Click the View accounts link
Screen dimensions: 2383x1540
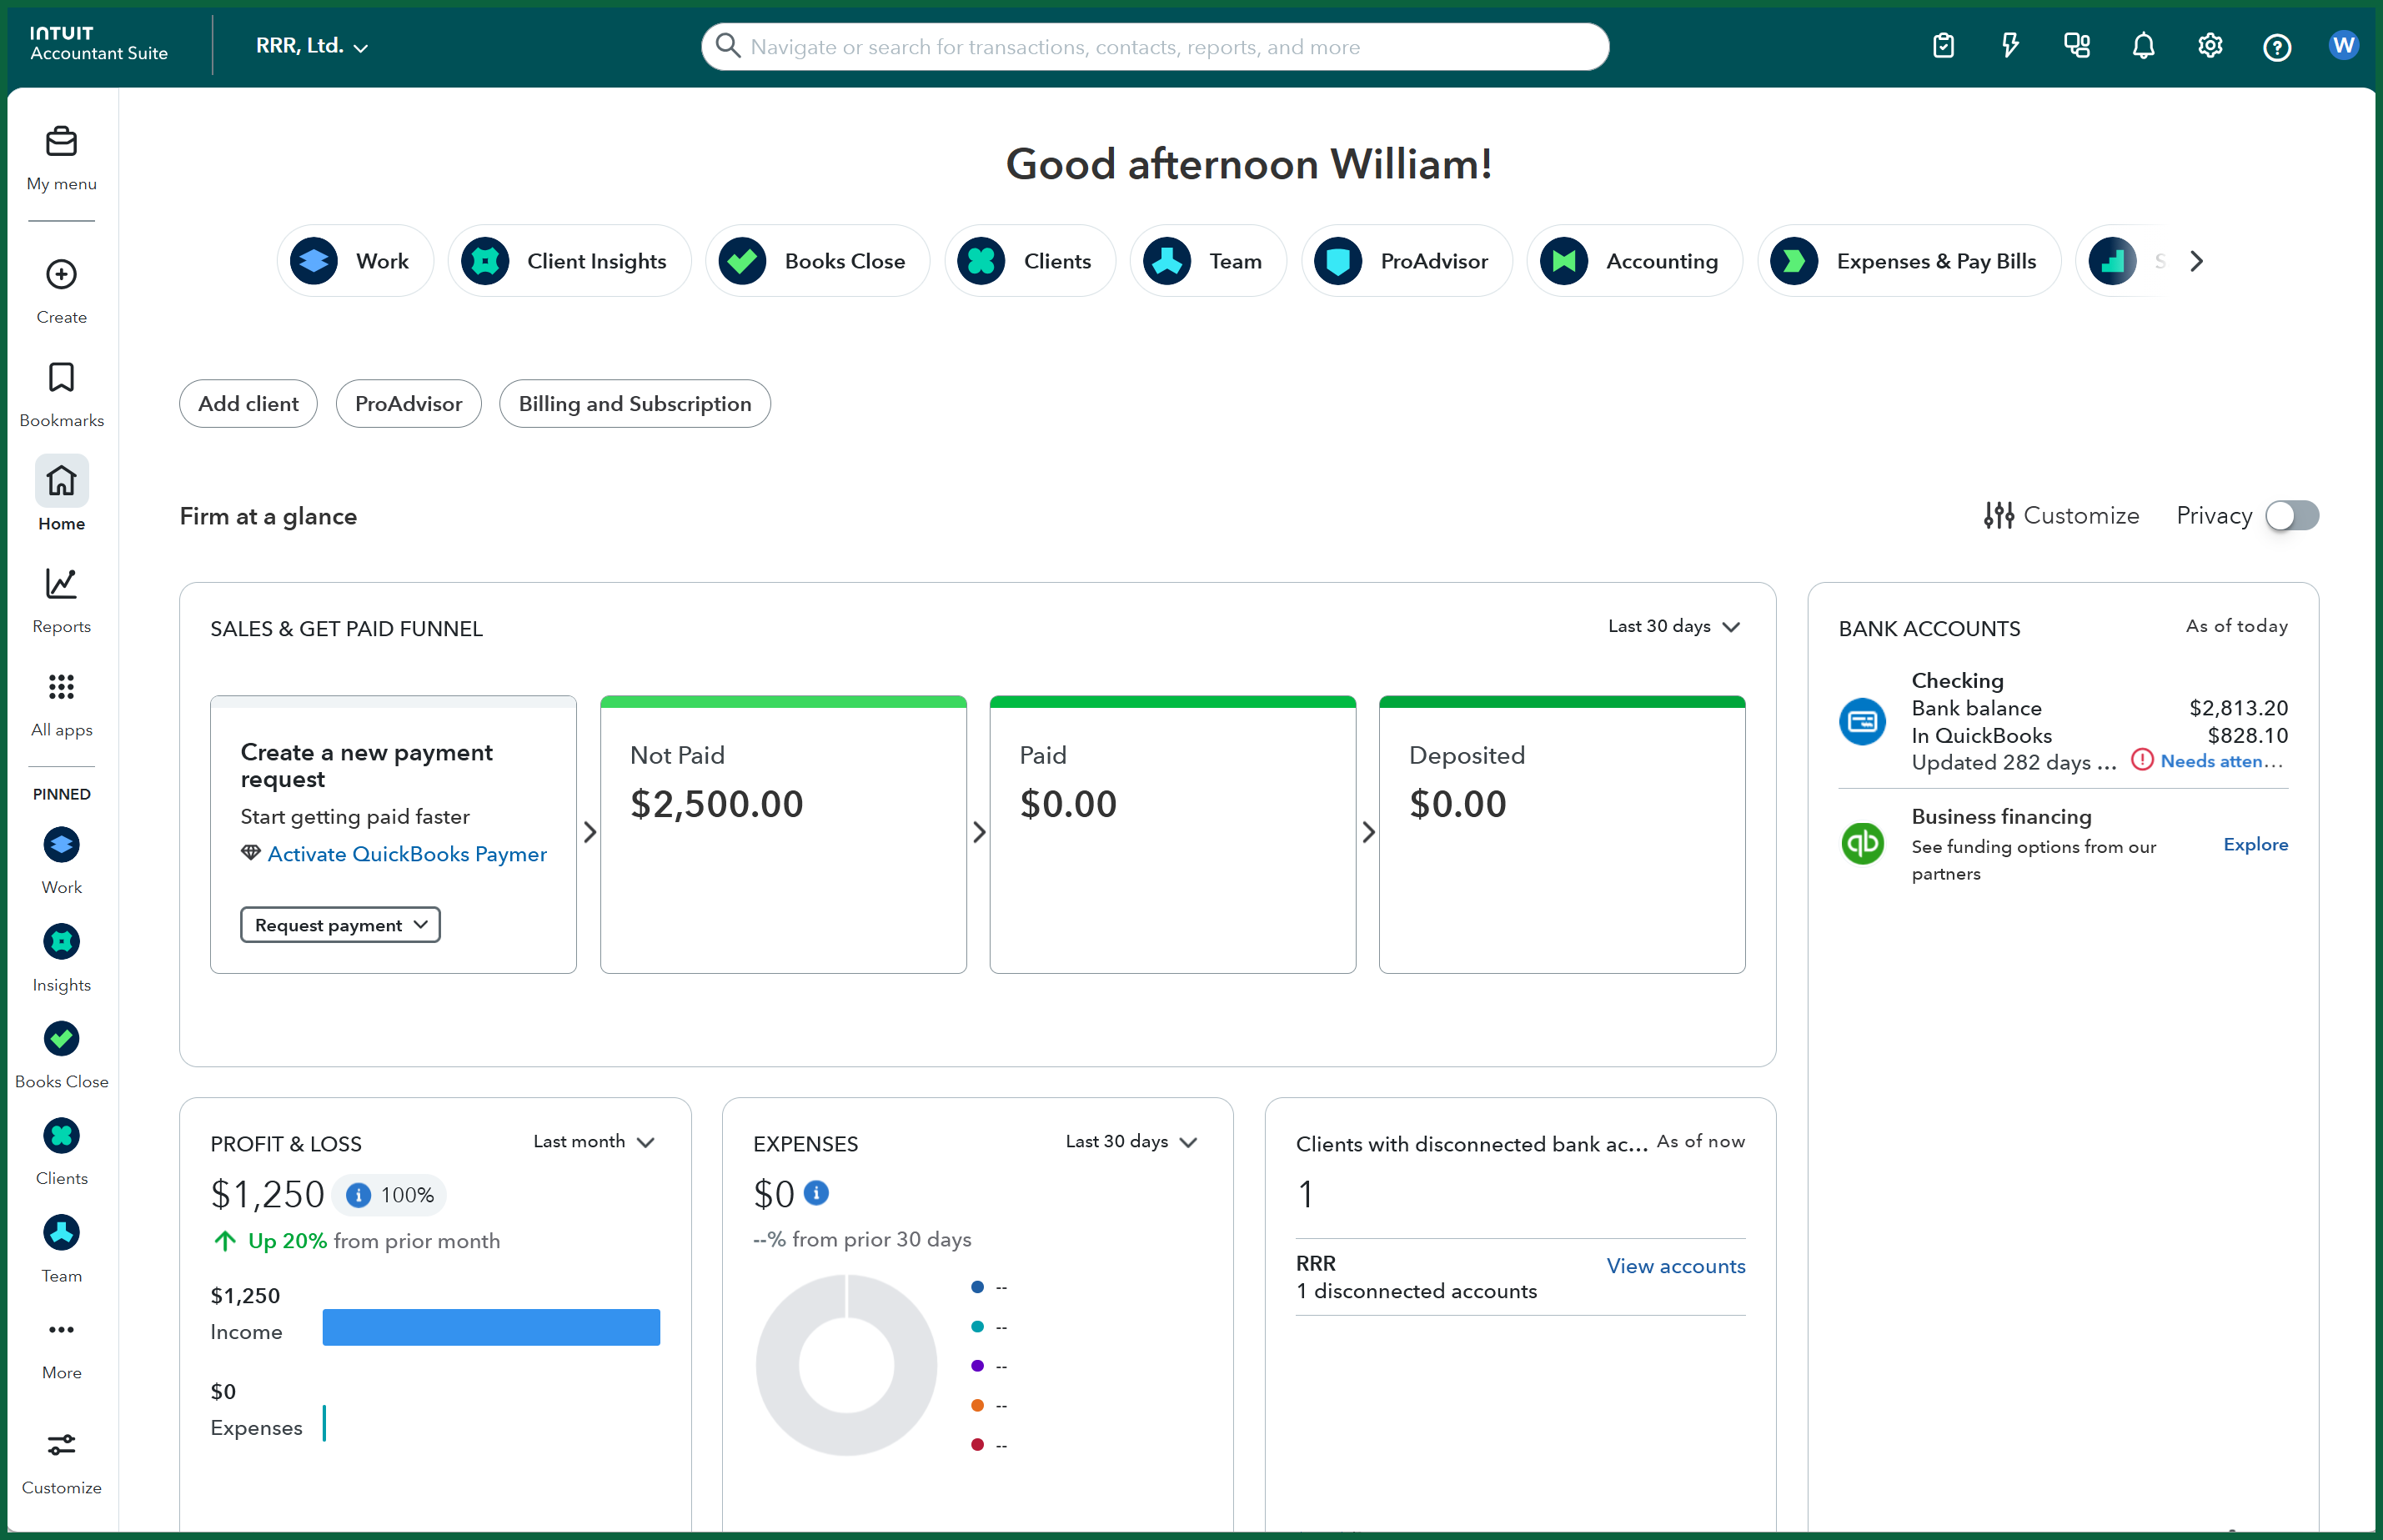pos(1675,1266)
